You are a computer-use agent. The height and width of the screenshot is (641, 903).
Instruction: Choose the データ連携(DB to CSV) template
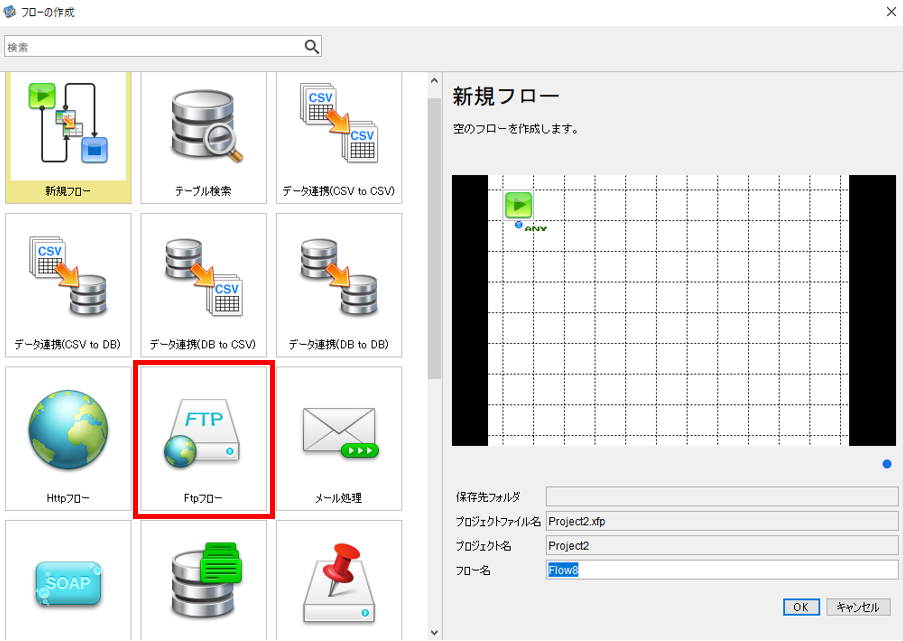point(203,285)
